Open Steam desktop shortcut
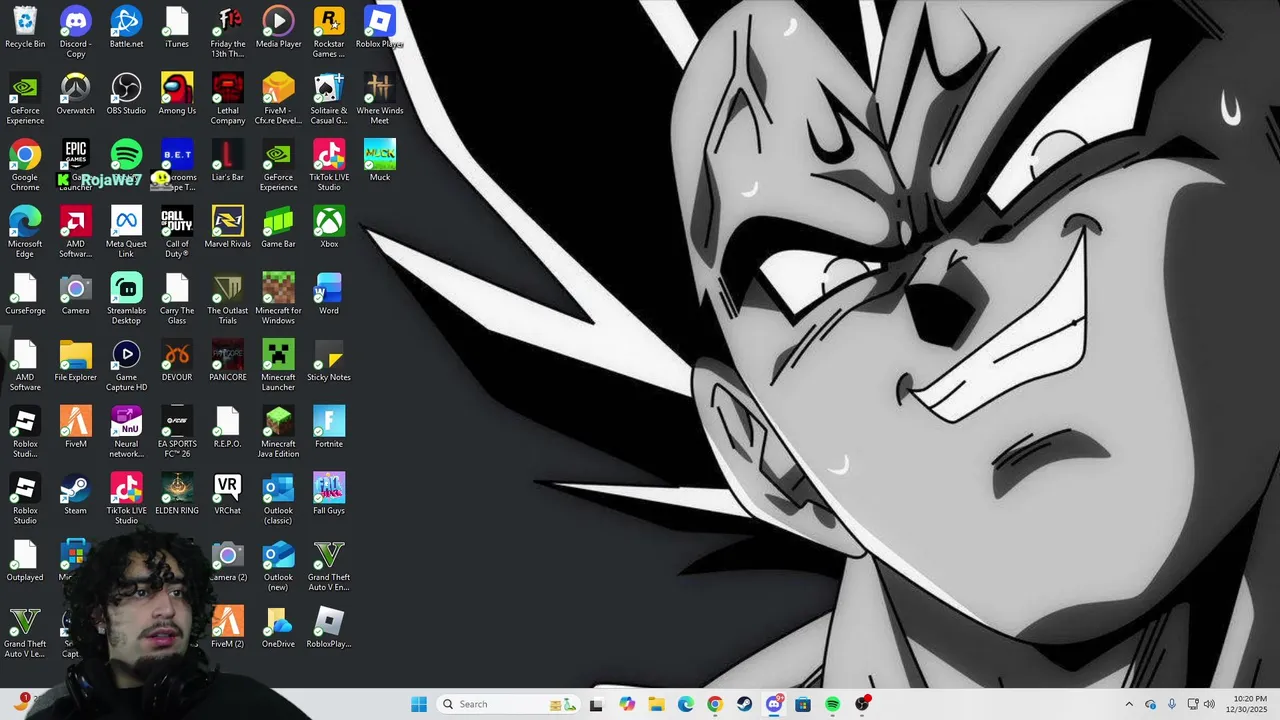1280x720 pixels. click(x=75, y=494)
